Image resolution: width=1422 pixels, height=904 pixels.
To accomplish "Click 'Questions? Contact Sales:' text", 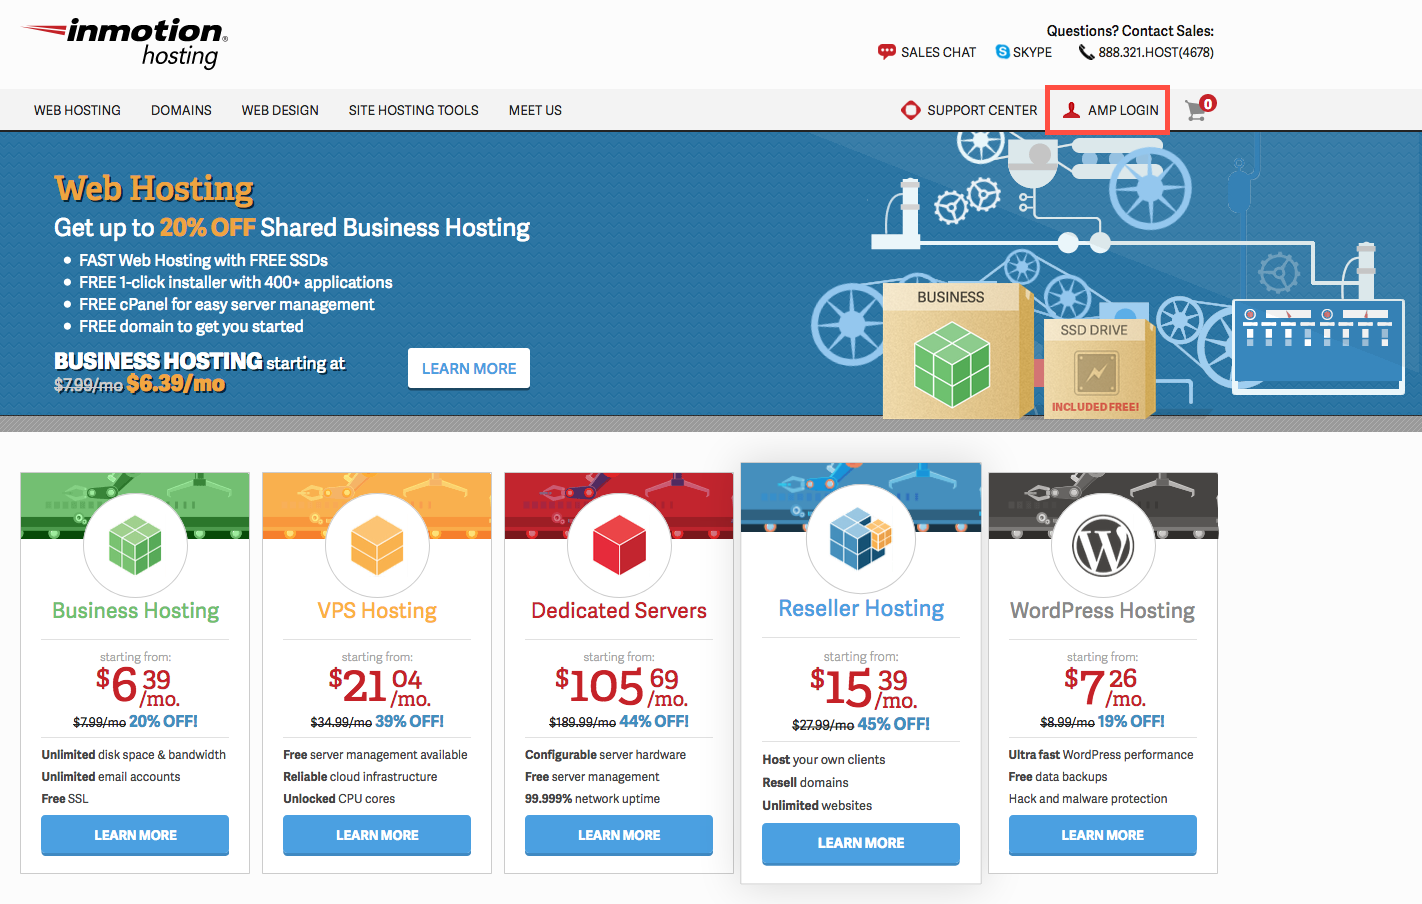I will (x=1130, y=31).
